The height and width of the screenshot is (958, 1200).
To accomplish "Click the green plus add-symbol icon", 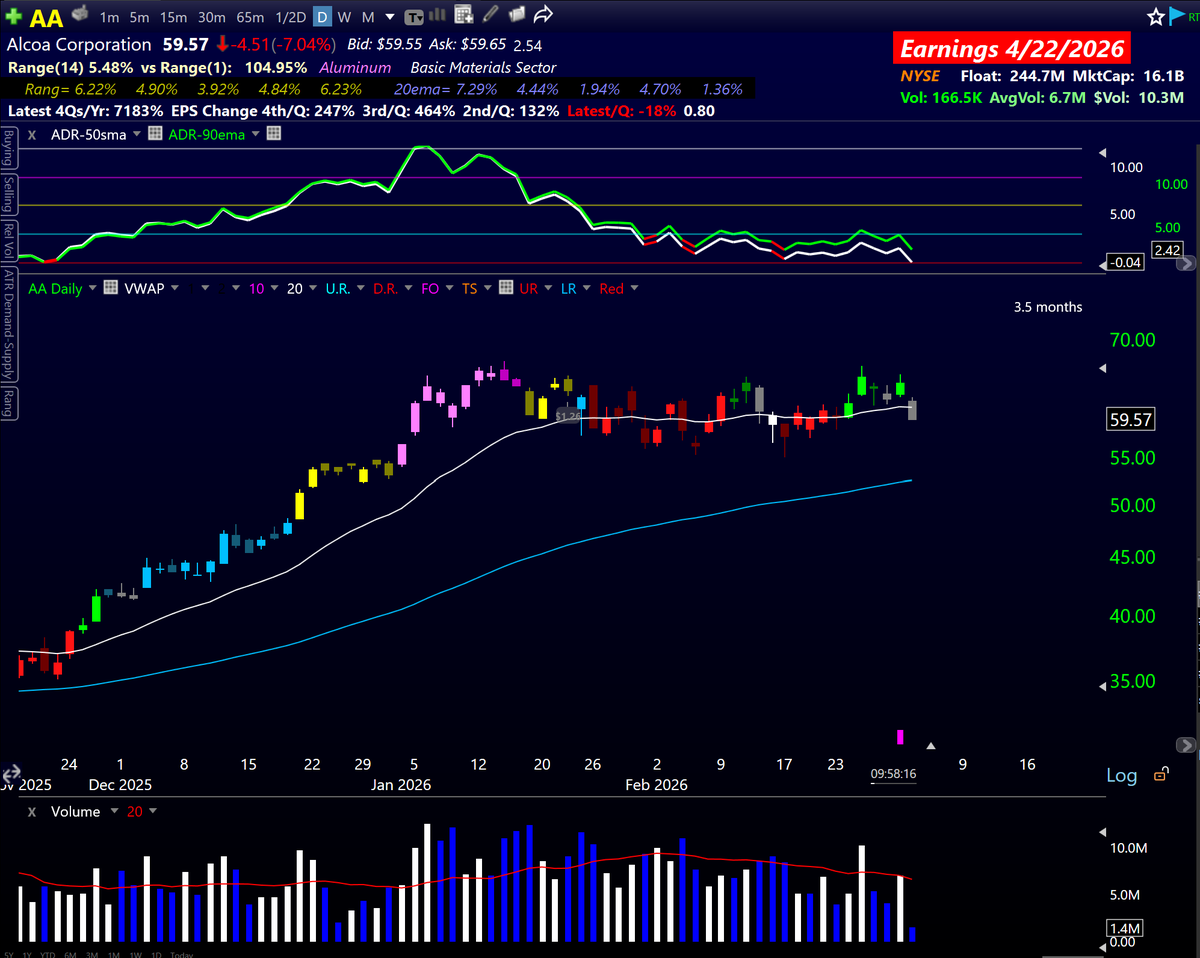I will (14, 17).
